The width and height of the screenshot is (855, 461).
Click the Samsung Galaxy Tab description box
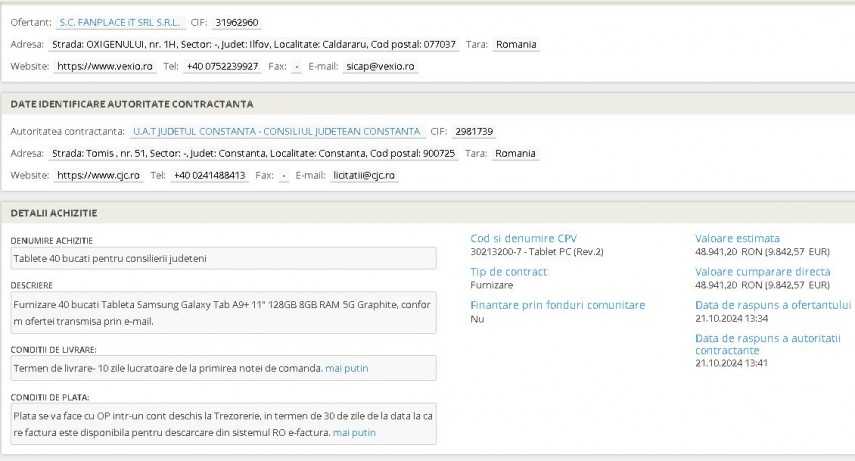[223, 312]
